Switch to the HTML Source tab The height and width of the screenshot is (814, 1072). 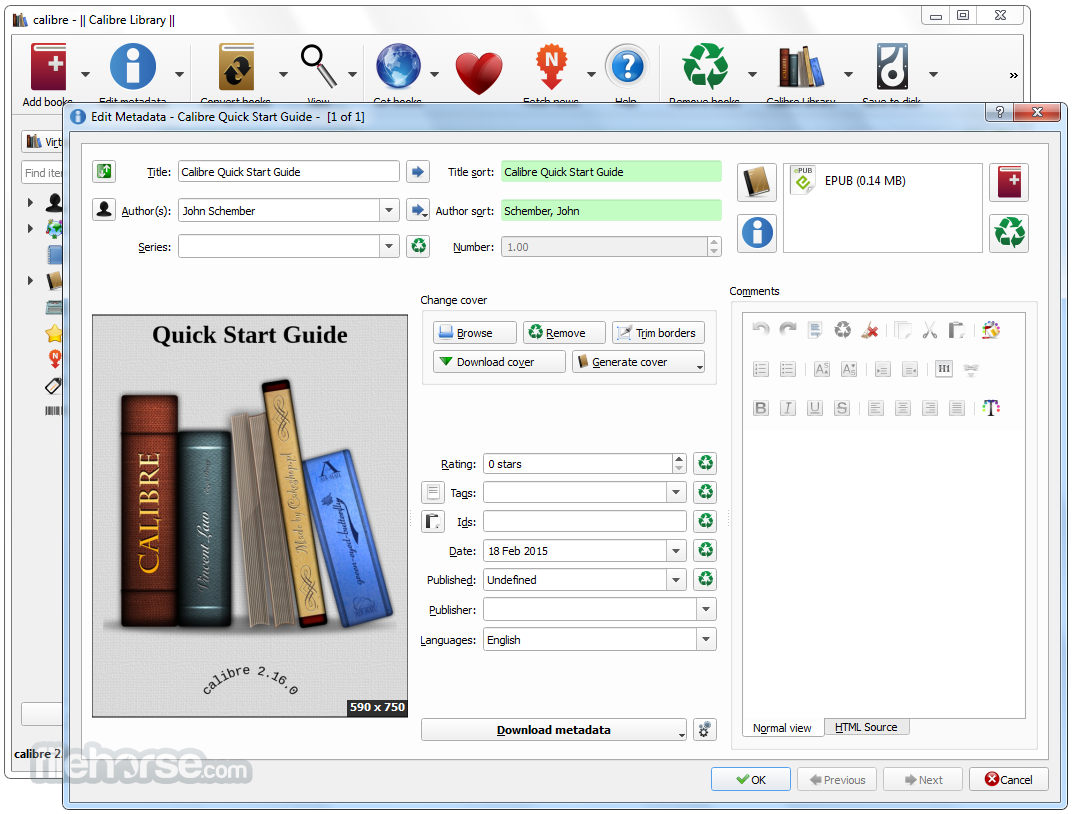tap(866, 727)
